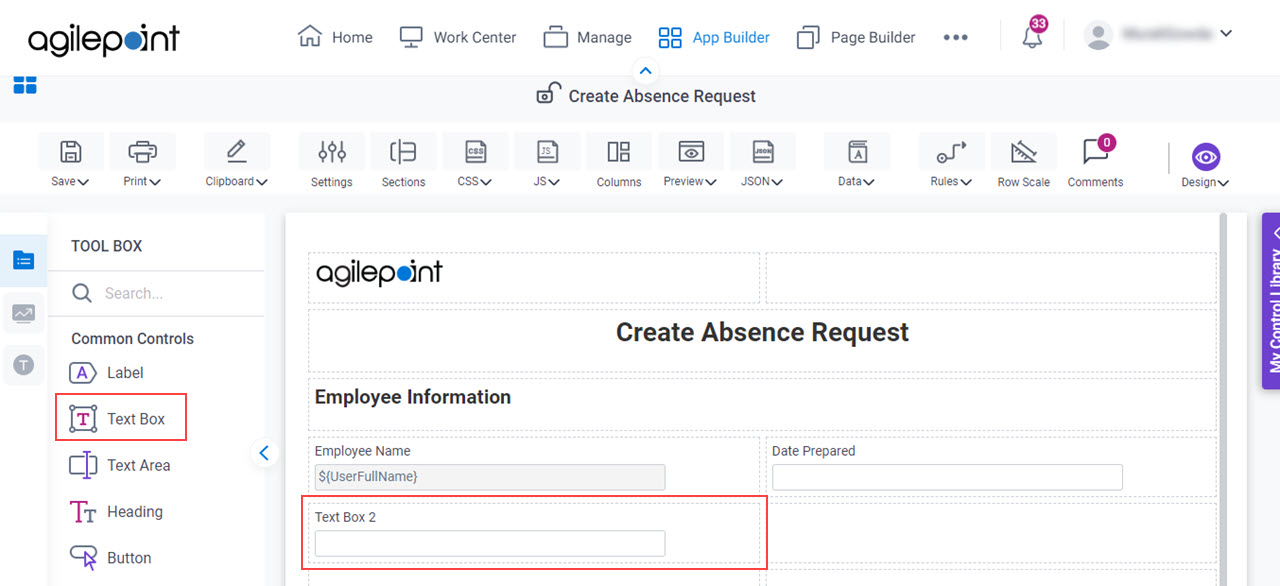This screenshot has width=1280, height=586.
Task: Click the TOOL BOX panel title
Action: 107,246
